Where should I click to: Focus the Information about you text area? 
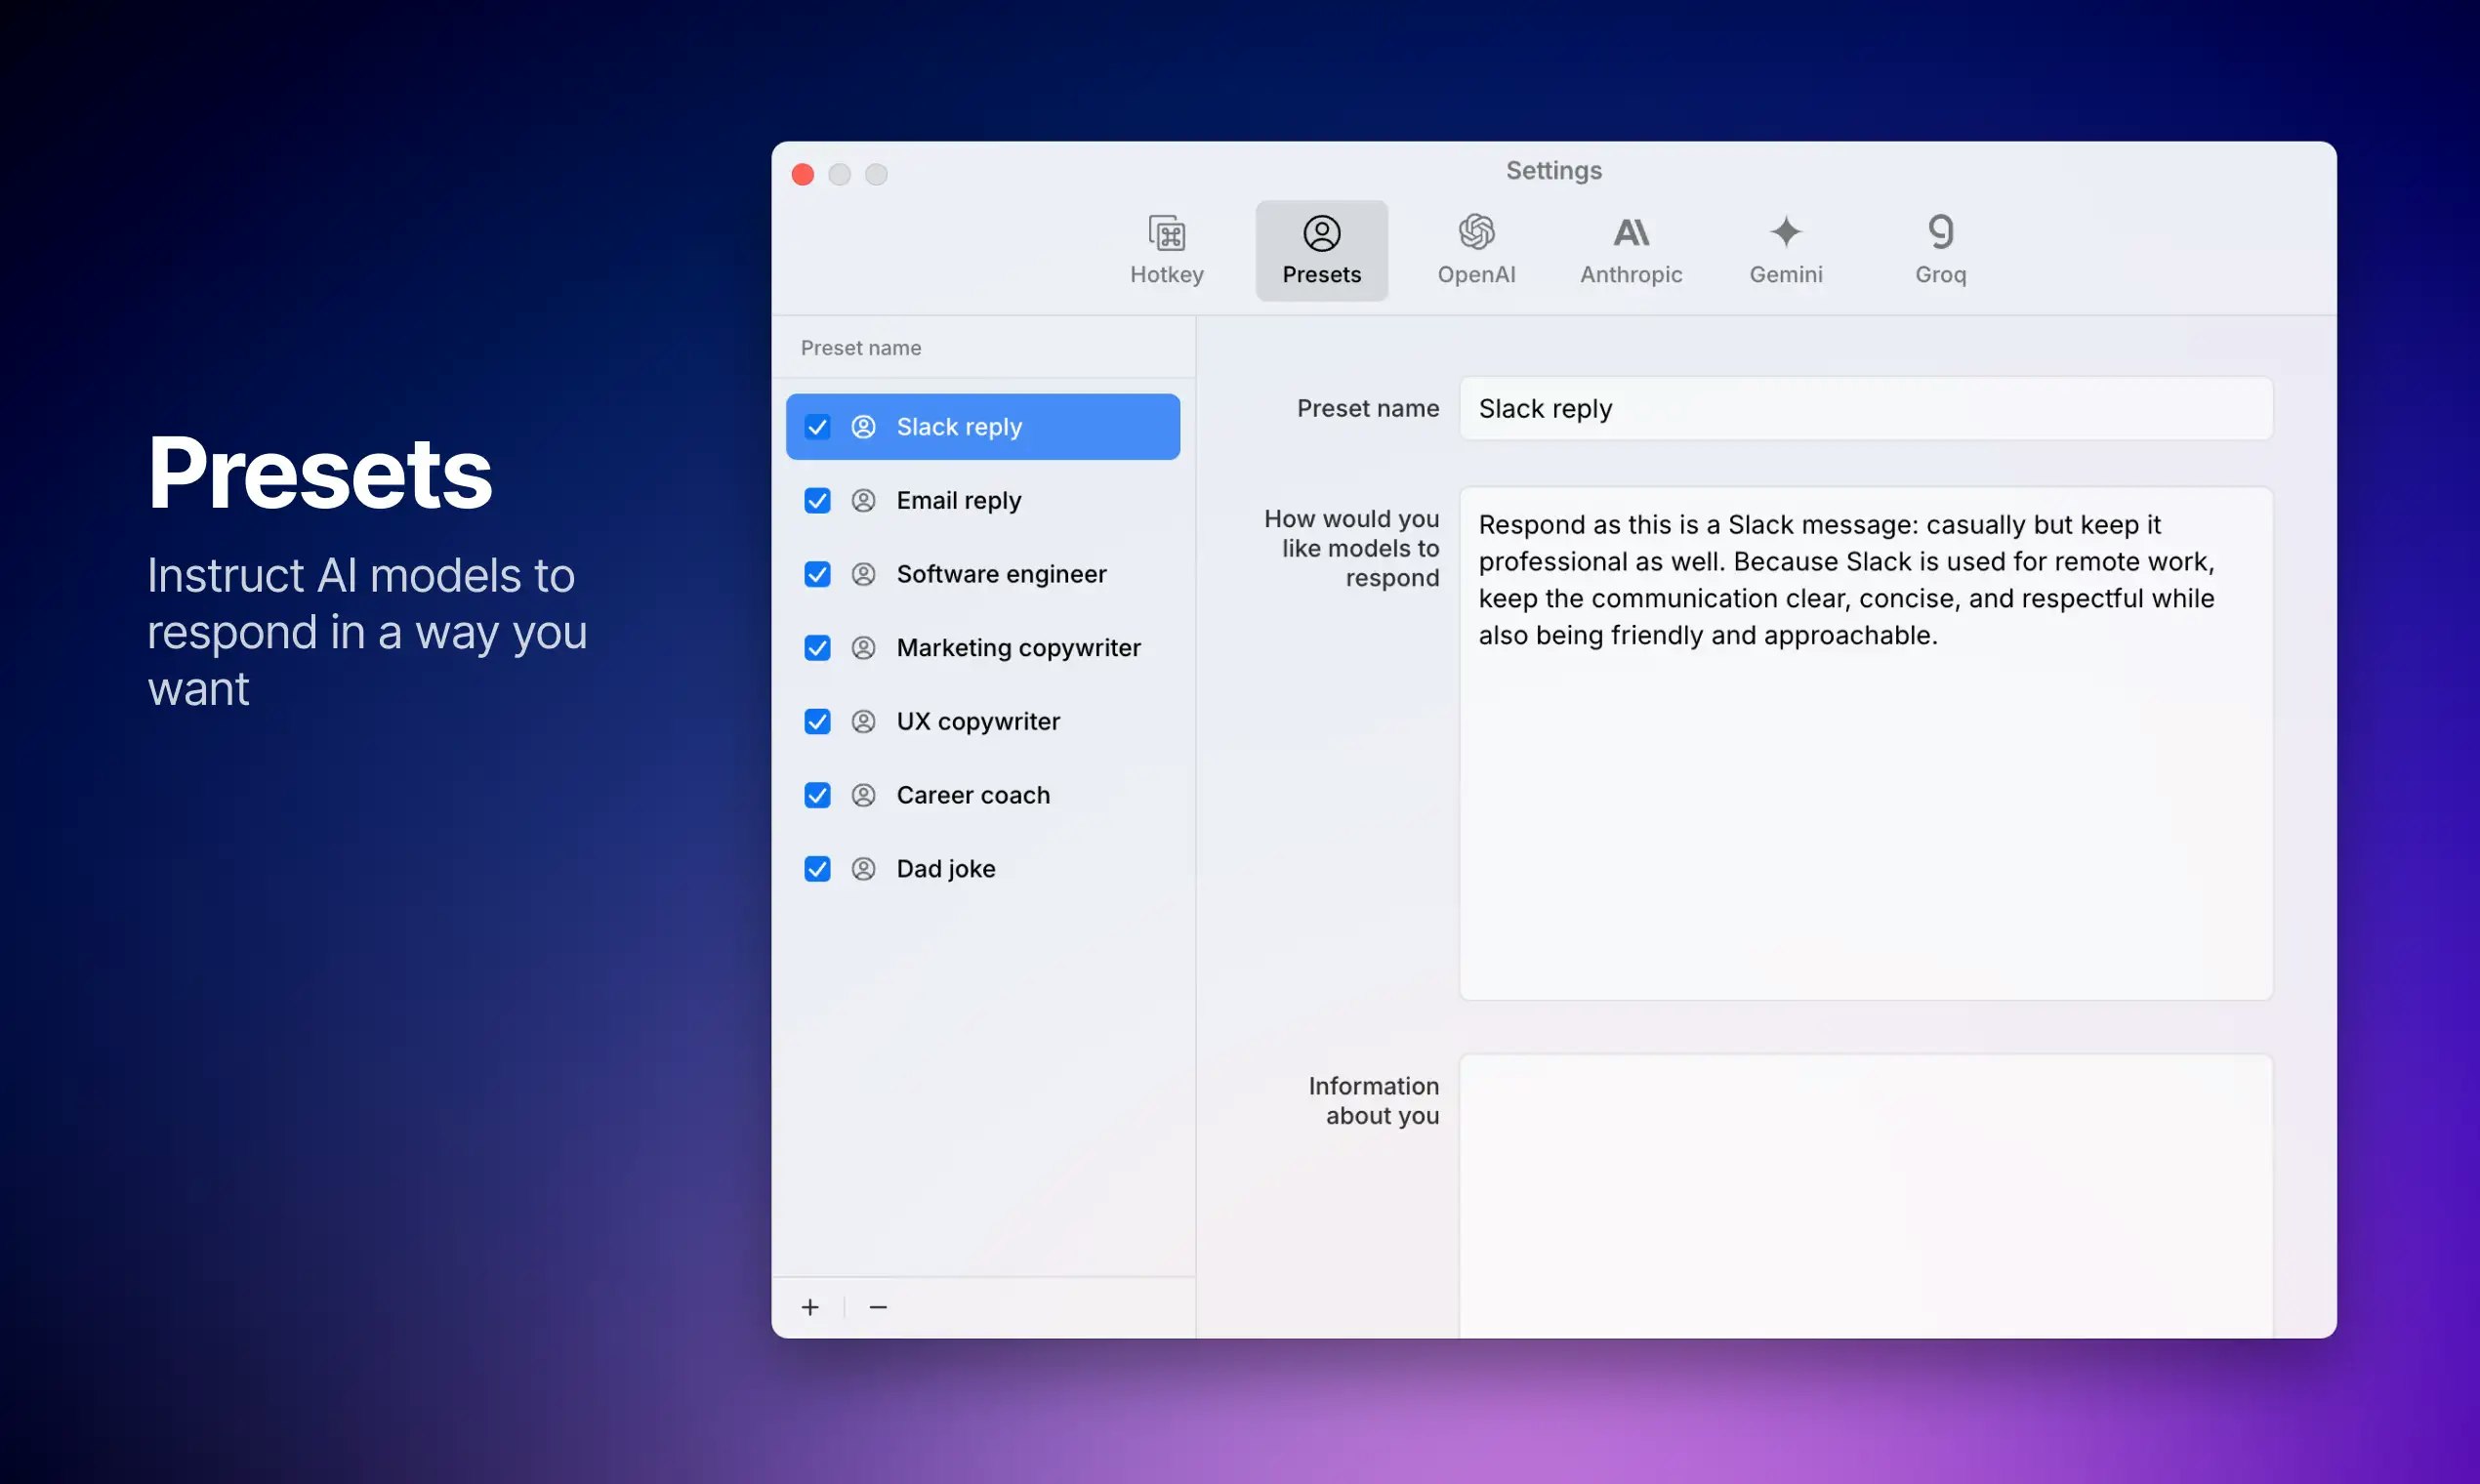tap(1865, 1195)
